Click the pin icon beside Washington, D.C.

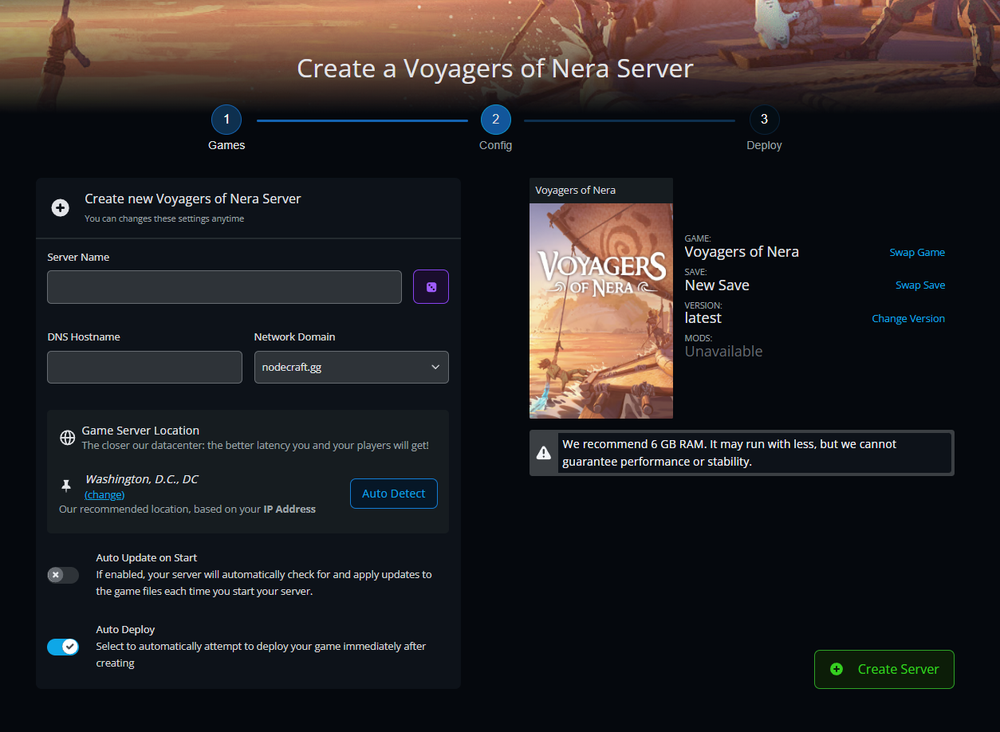[66, 486]
